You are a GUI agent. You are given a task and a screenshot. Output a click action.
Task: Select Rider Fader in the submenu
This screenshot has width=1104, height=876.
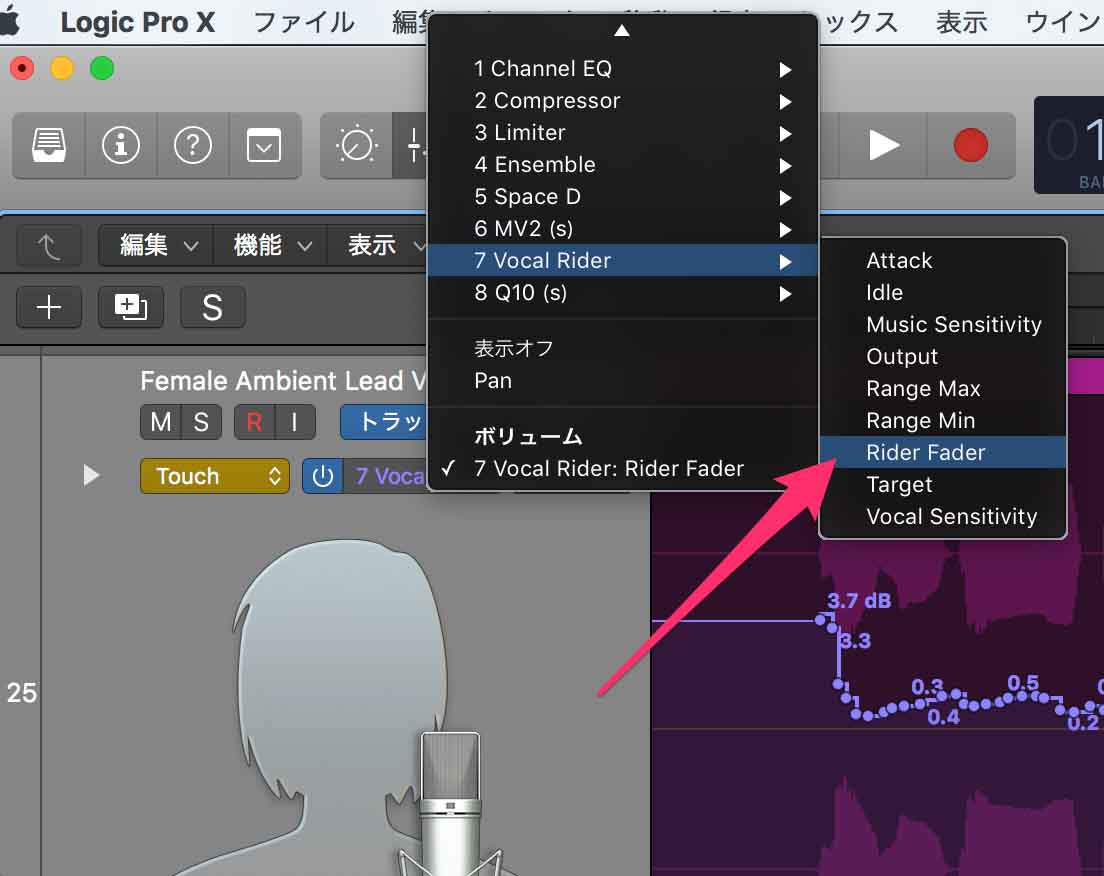click(943, 453)
